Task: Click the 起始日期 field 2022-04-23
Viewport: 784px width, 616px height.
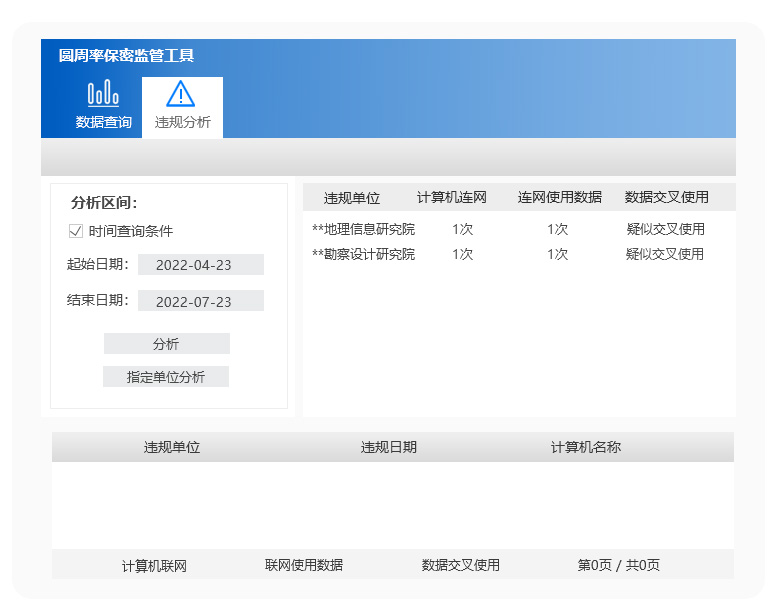Action: click(200, 264)
